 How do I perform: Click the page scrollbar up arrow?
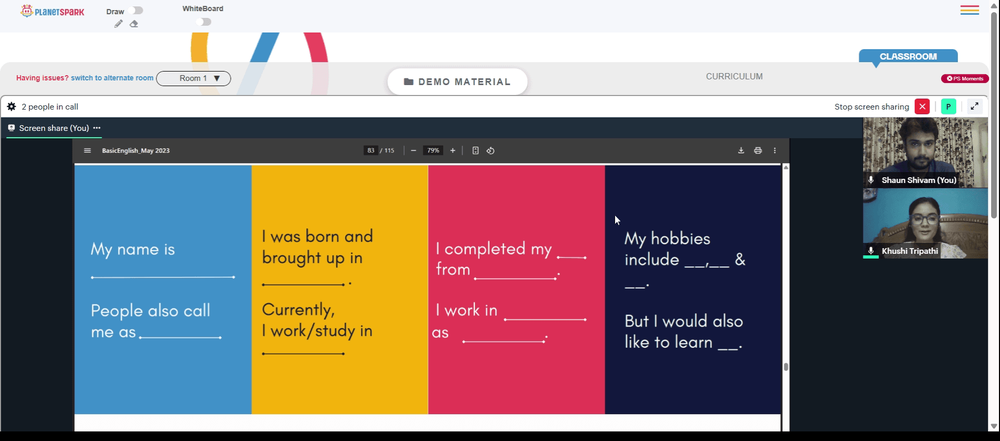[994, 4]
